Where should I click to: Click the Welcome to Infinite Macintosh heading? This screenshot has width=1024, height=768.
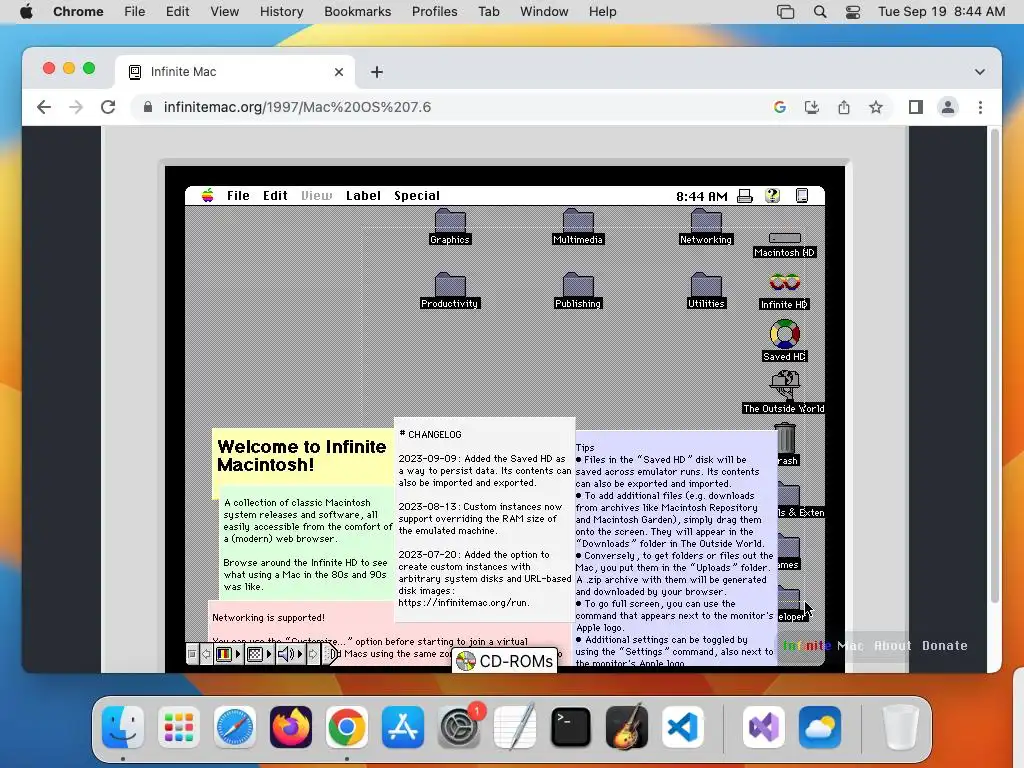click(x=302, y=456)
